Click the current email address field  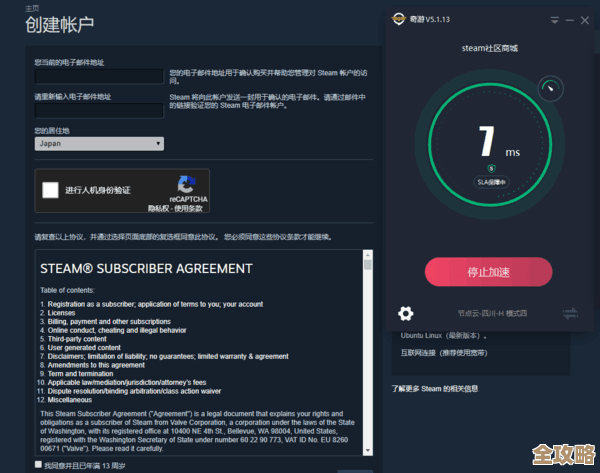[99, 76]
